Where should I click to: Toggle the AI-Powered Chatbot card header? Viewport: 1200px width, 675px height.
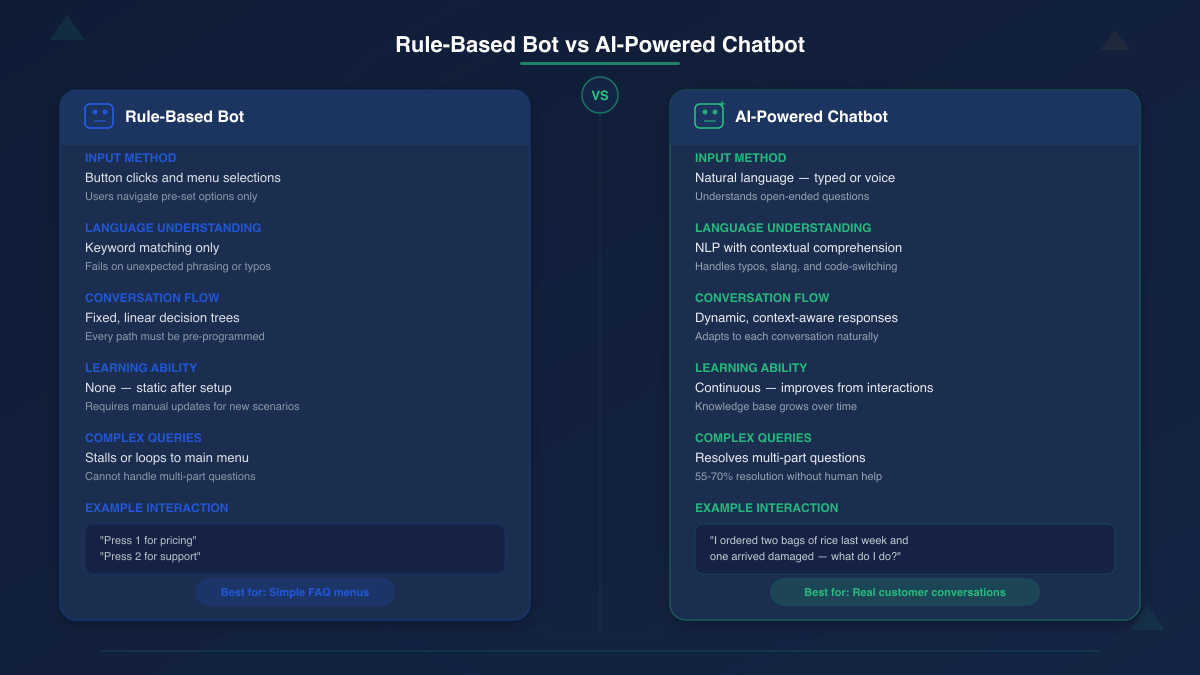pos(904,115)
